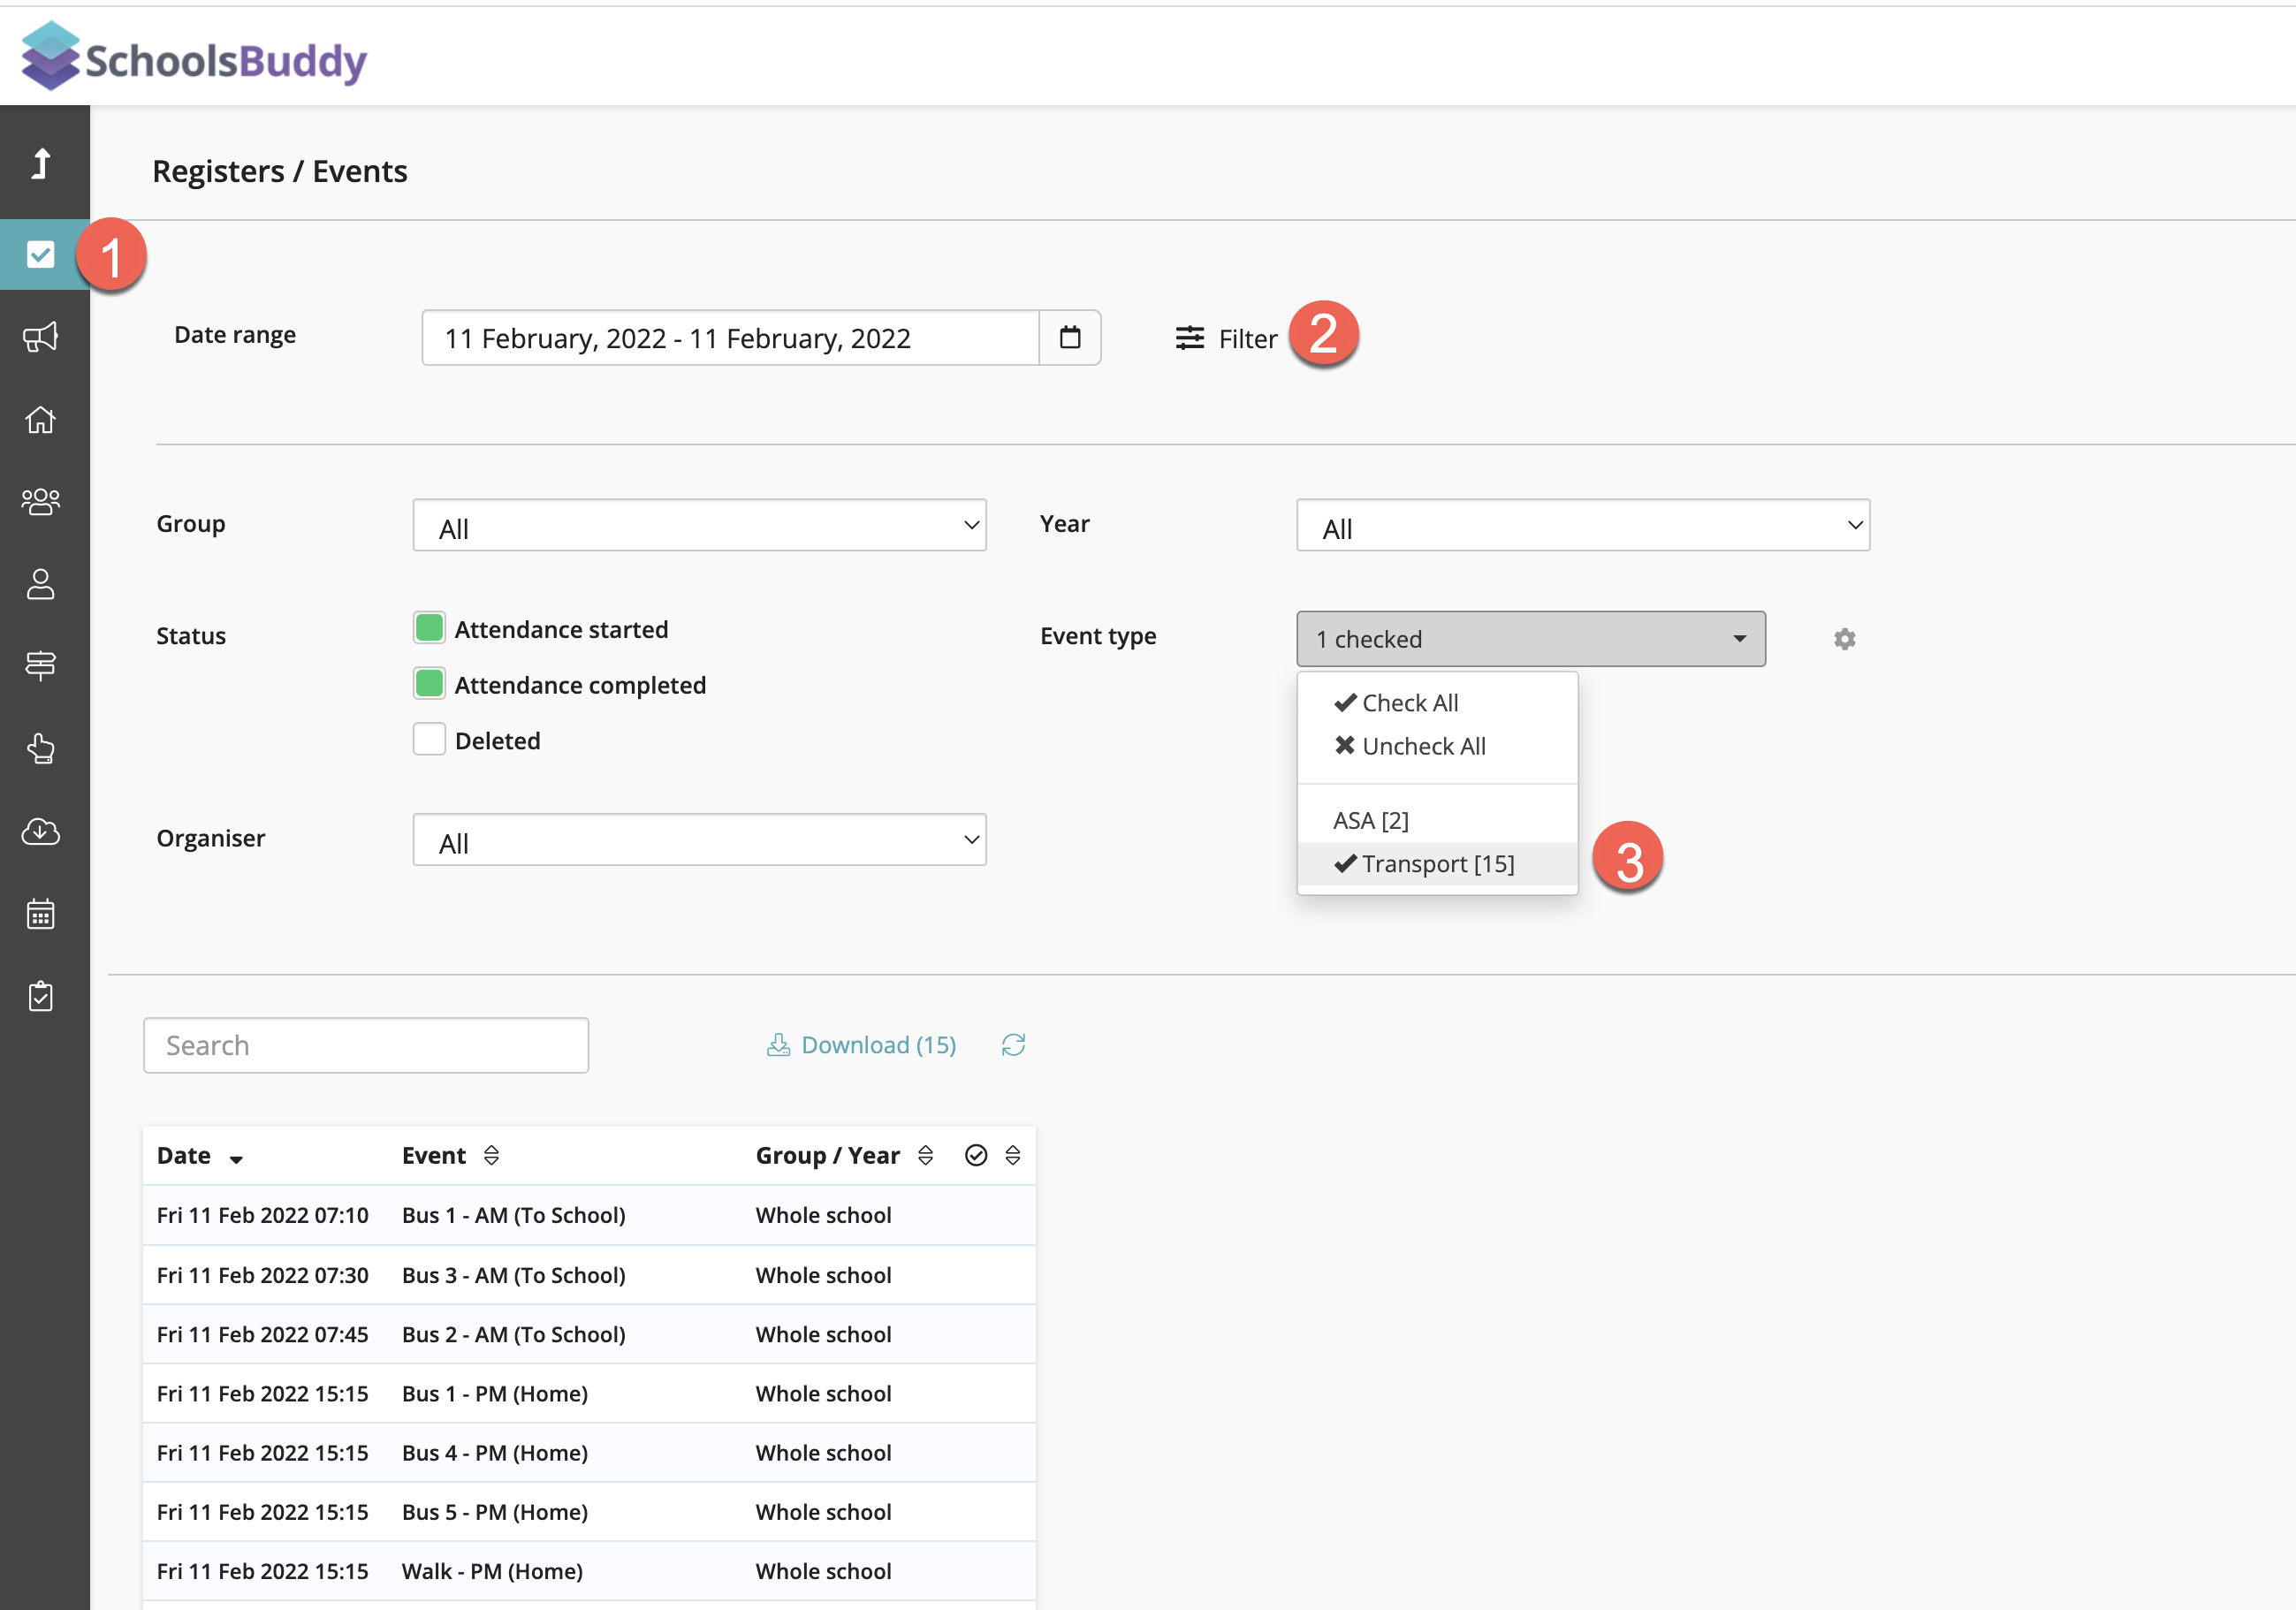Screen dimensions: 2296x1610
Task: Collapse the Event type '1 checked' dropdown
Action: coord(1531,639)
